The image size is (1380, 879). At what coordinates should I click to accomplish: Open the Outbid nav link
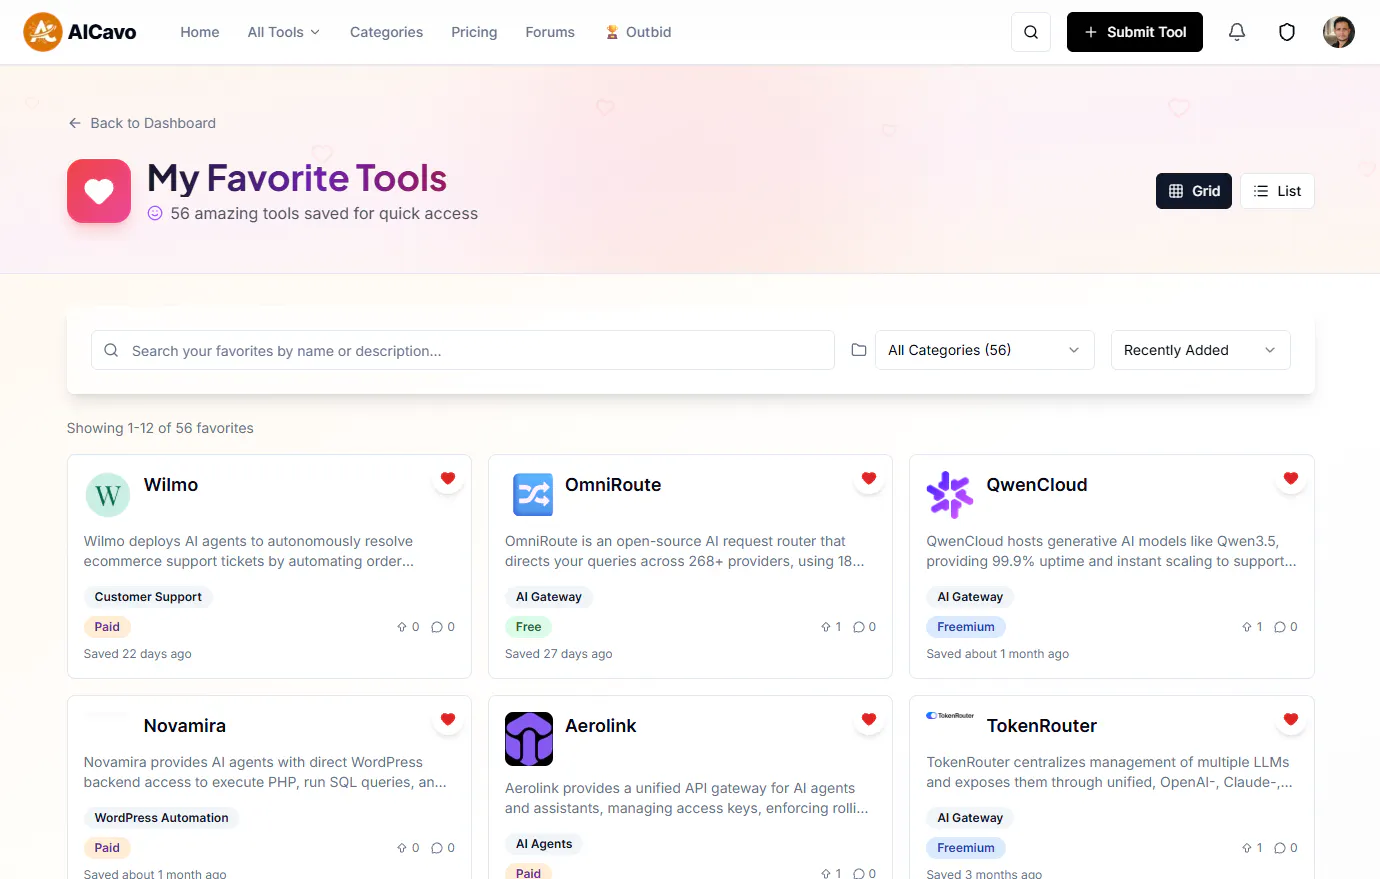pyautogui.click(x=638, y=32)
